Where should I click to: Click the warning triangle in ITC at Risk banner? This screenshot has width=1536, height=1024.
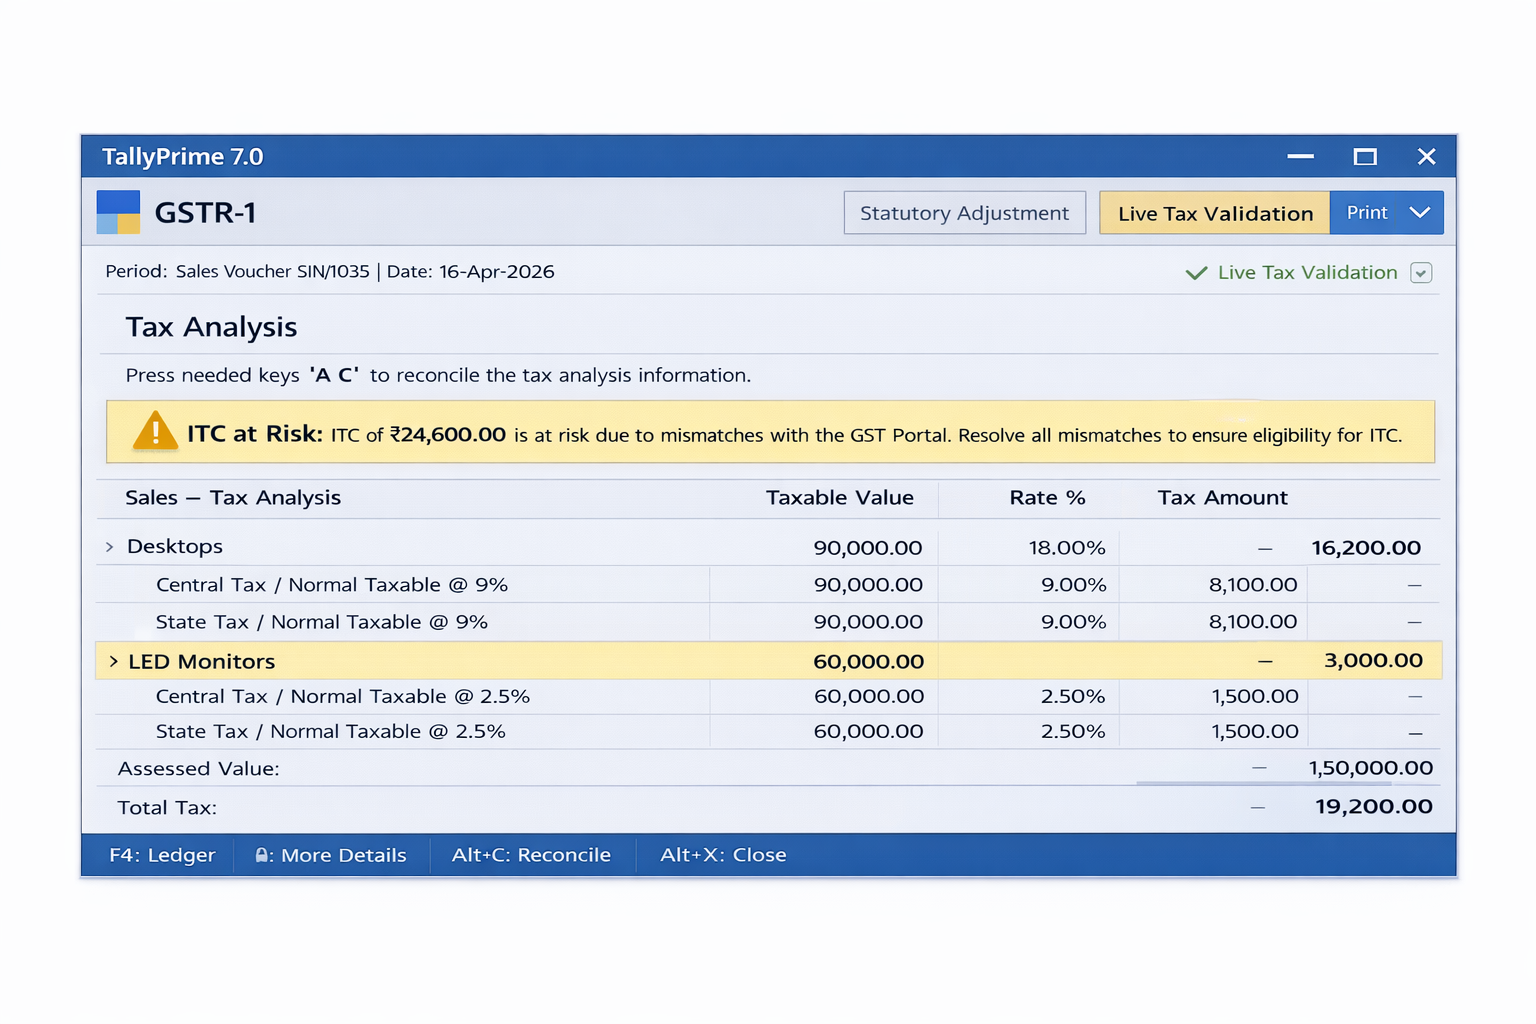[155, 432]
